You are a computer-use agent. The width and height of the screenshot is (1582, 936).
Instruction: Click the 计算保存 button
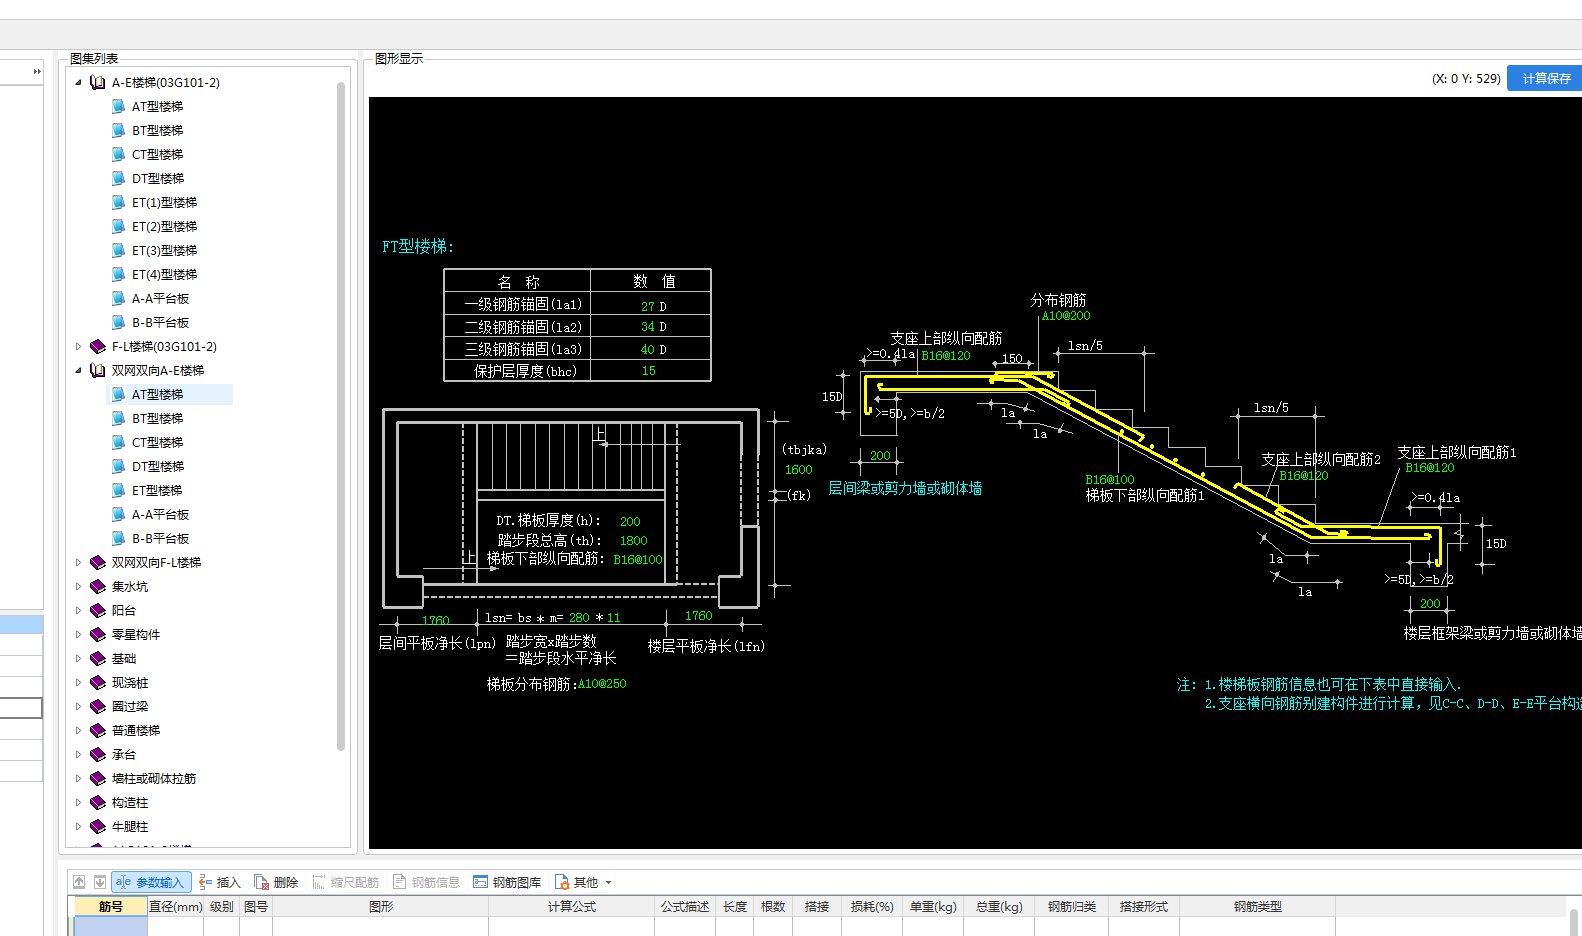click(1545, 78)
